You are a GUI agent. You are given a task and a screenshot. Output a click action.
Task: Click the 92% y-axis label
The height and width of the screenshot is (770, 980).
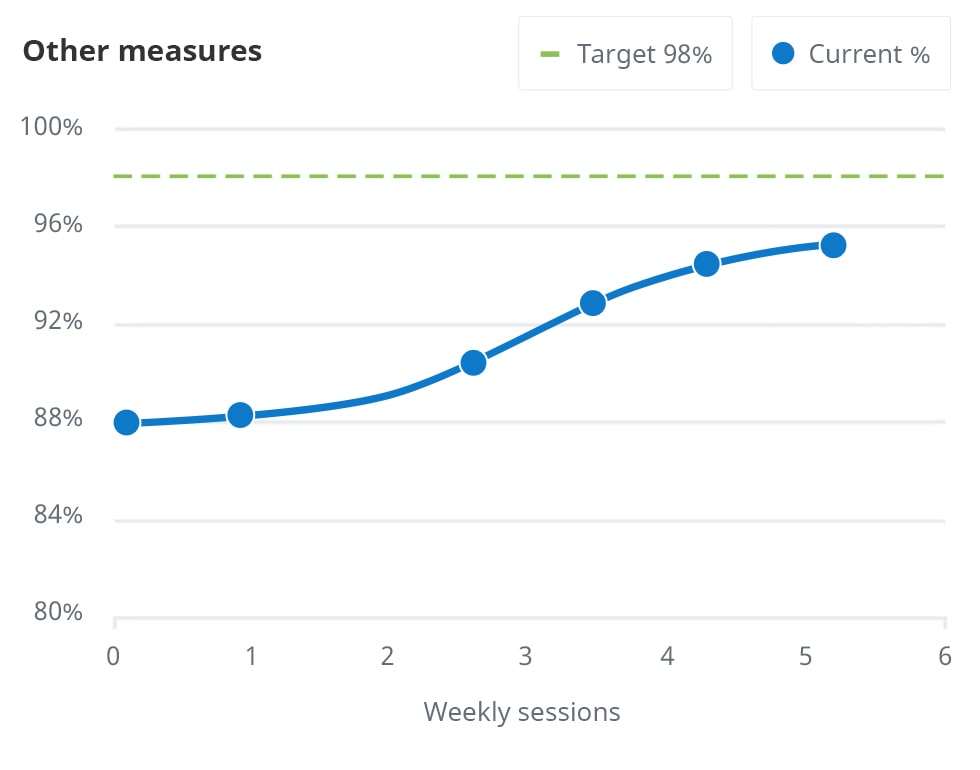[x=55, y=322]
